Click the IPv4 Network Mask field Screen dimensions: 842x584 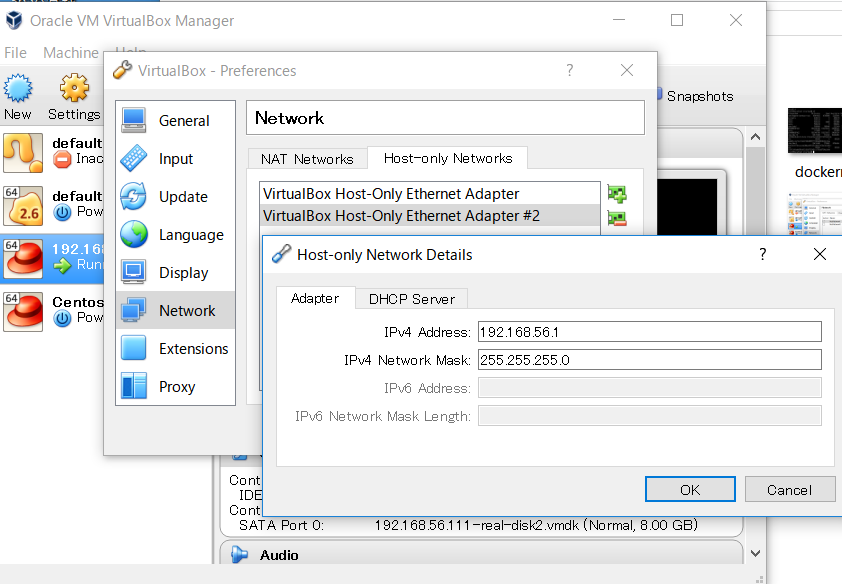click(x=650, y=360)
